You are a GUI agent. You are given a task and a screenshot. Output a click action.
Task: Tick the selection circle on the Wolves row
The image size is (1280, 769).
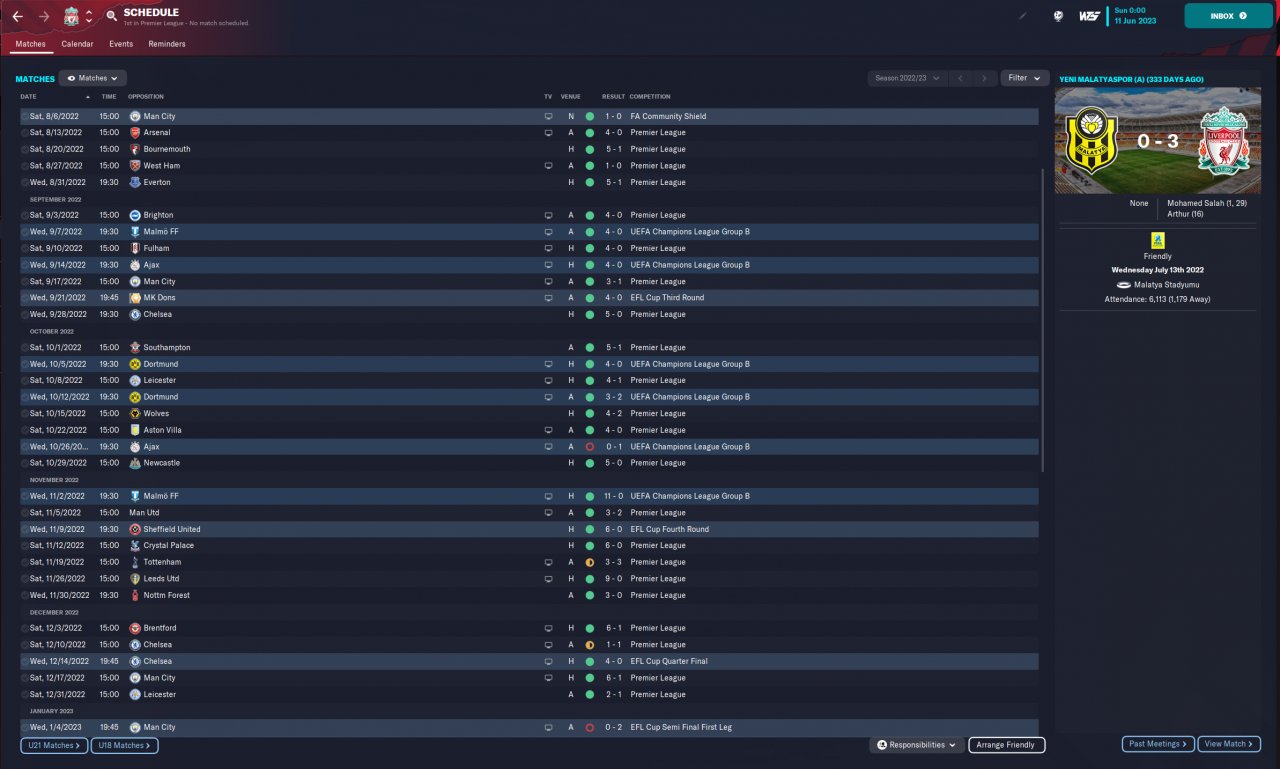(25, 413)
